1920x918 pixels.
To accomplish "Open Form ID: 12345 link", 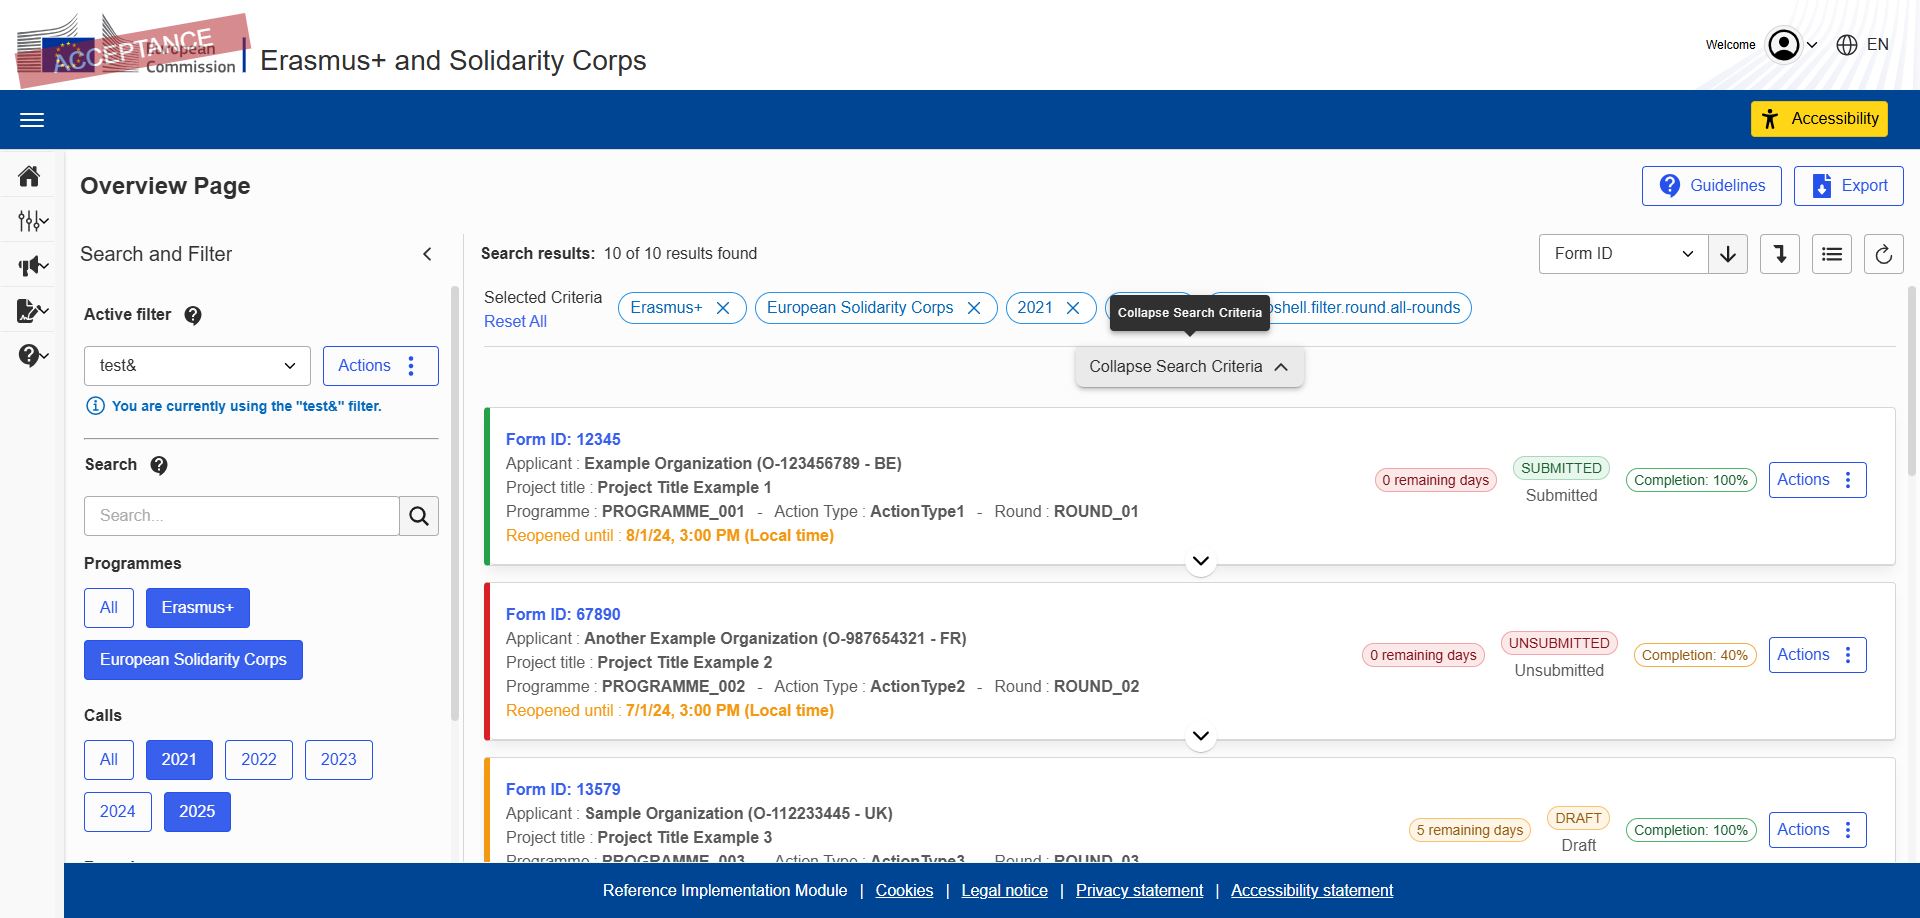I will [563, 440].
